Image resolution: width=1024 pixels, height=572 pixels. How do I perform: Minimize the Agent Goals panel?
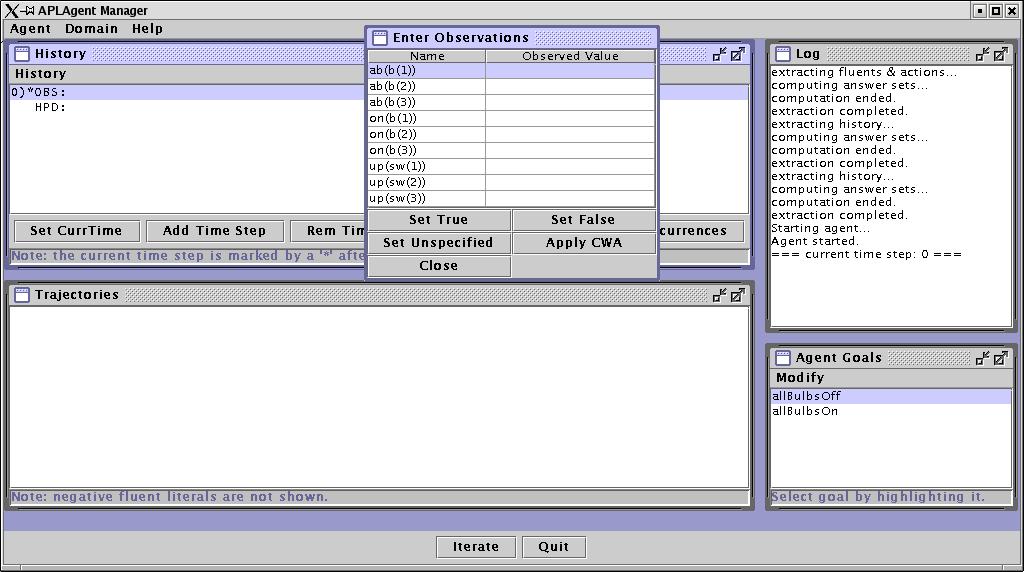coord(983,358)
